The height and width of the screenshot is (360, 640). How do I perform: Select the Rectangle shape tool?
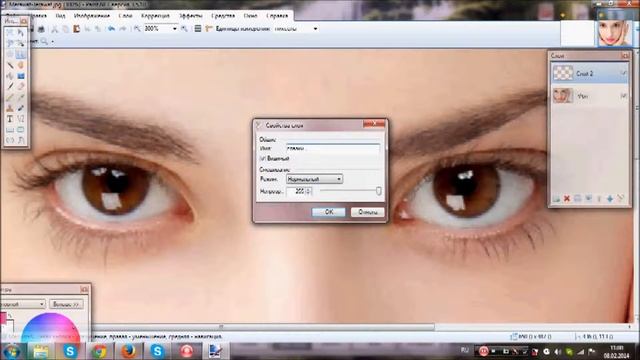pos(10,130)
